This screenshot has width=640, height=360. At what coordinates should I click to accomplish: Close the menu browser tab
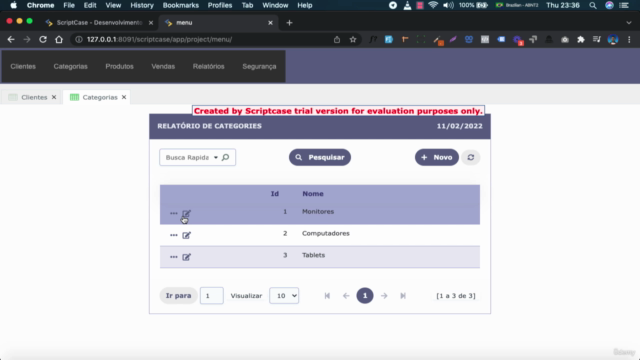point(270,23)
